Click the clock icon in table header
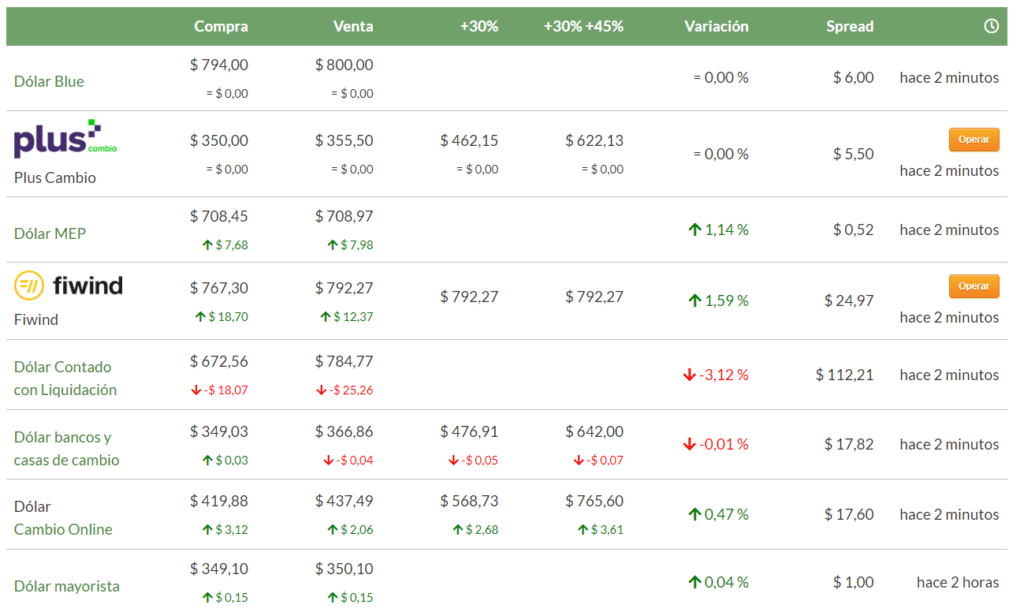 coord(991,27)
